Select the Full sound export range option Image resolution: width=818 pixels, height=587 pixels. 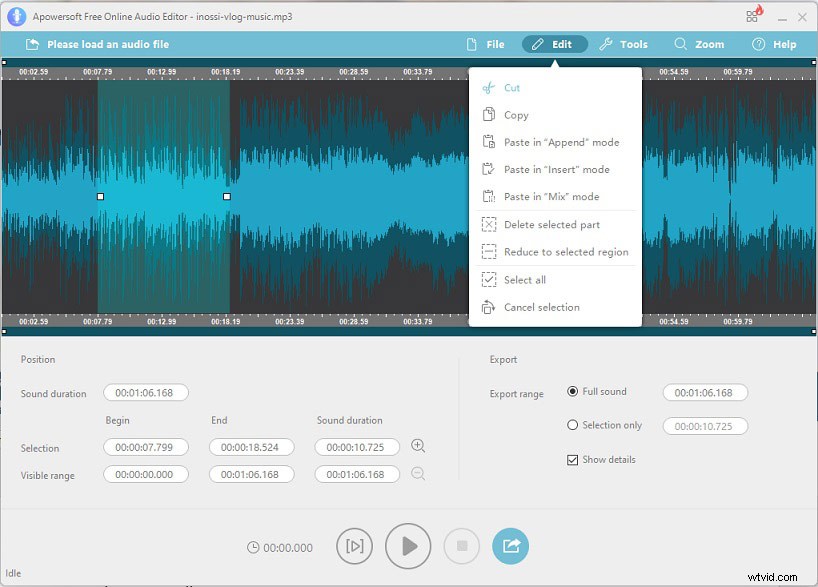[x=571, y=392]
